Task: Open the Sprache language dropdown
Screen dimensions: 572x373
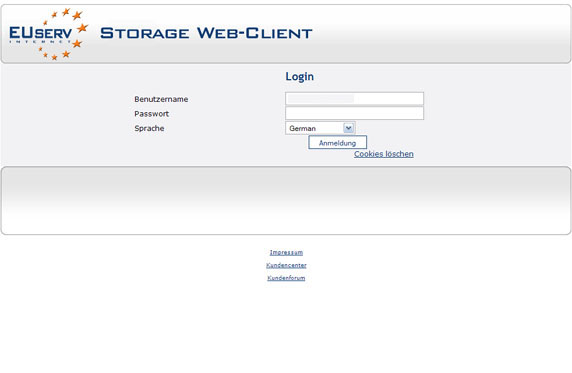Action: click(x=320, y=128)
